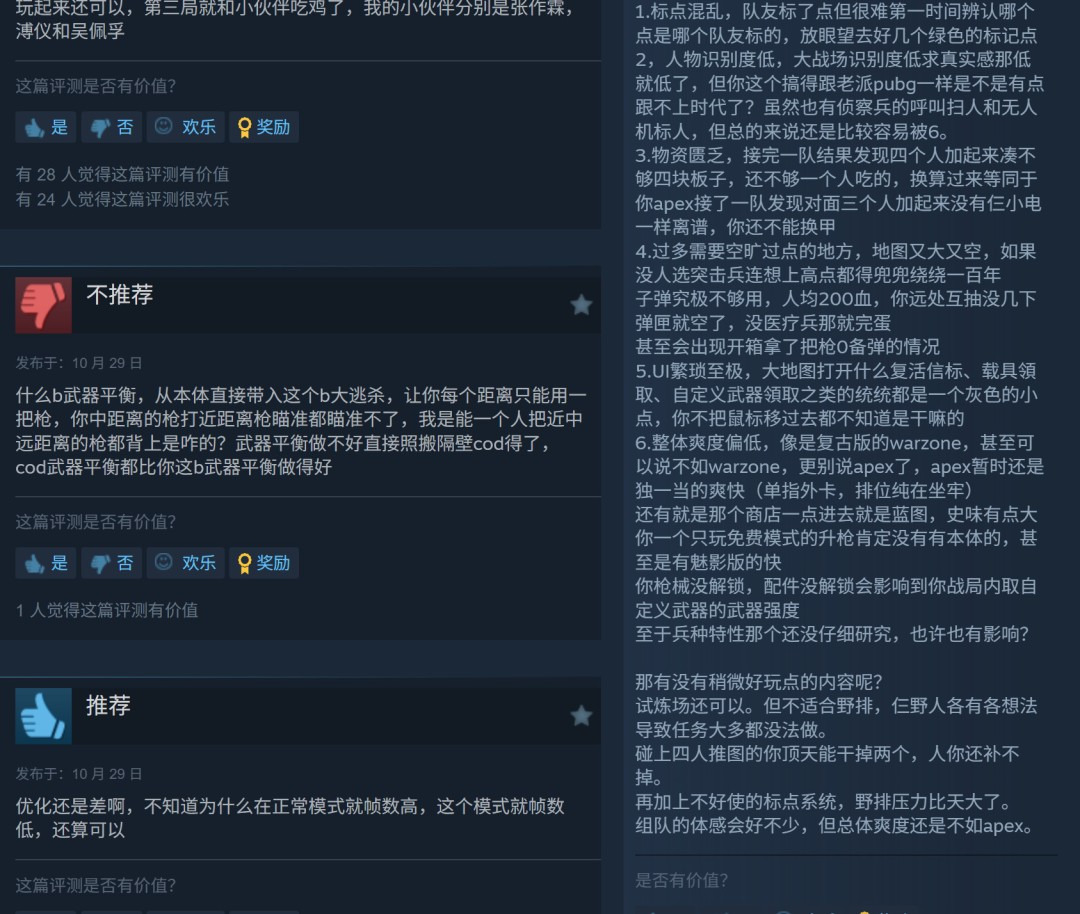1080x914 pixels.
Task: Click 是 thumbs-up on the 28-votes review
Action: click(x=46, y=127)
